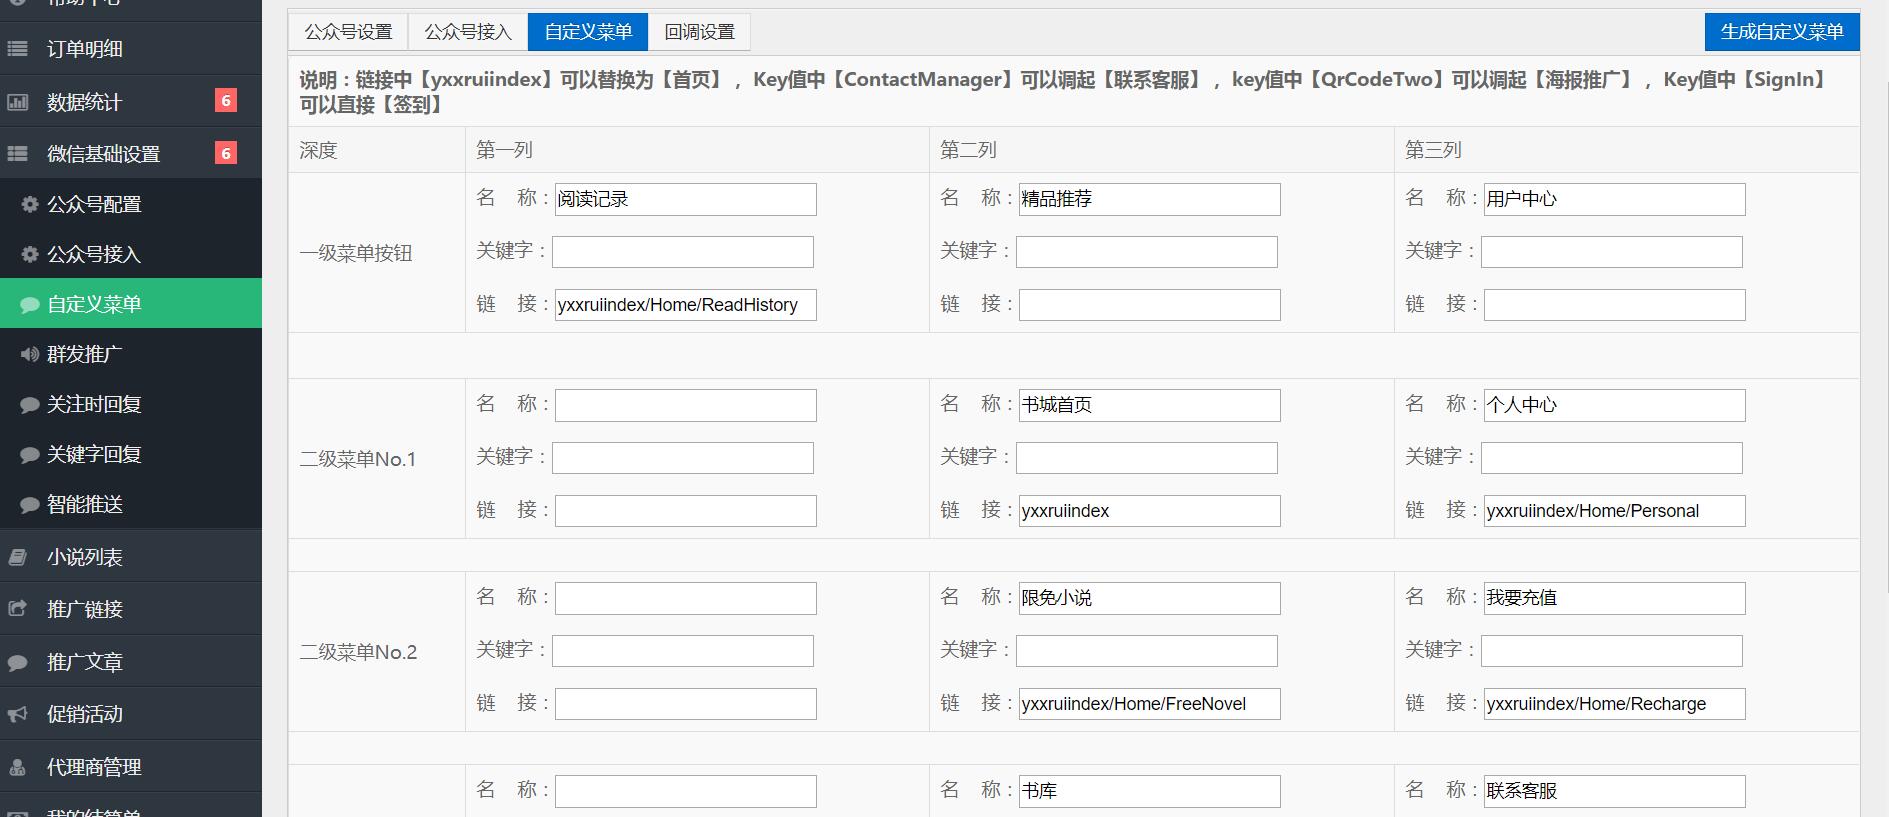
Task: Collapse the 微信基础设置 sidebar section
Action: (x=131, y=154)
